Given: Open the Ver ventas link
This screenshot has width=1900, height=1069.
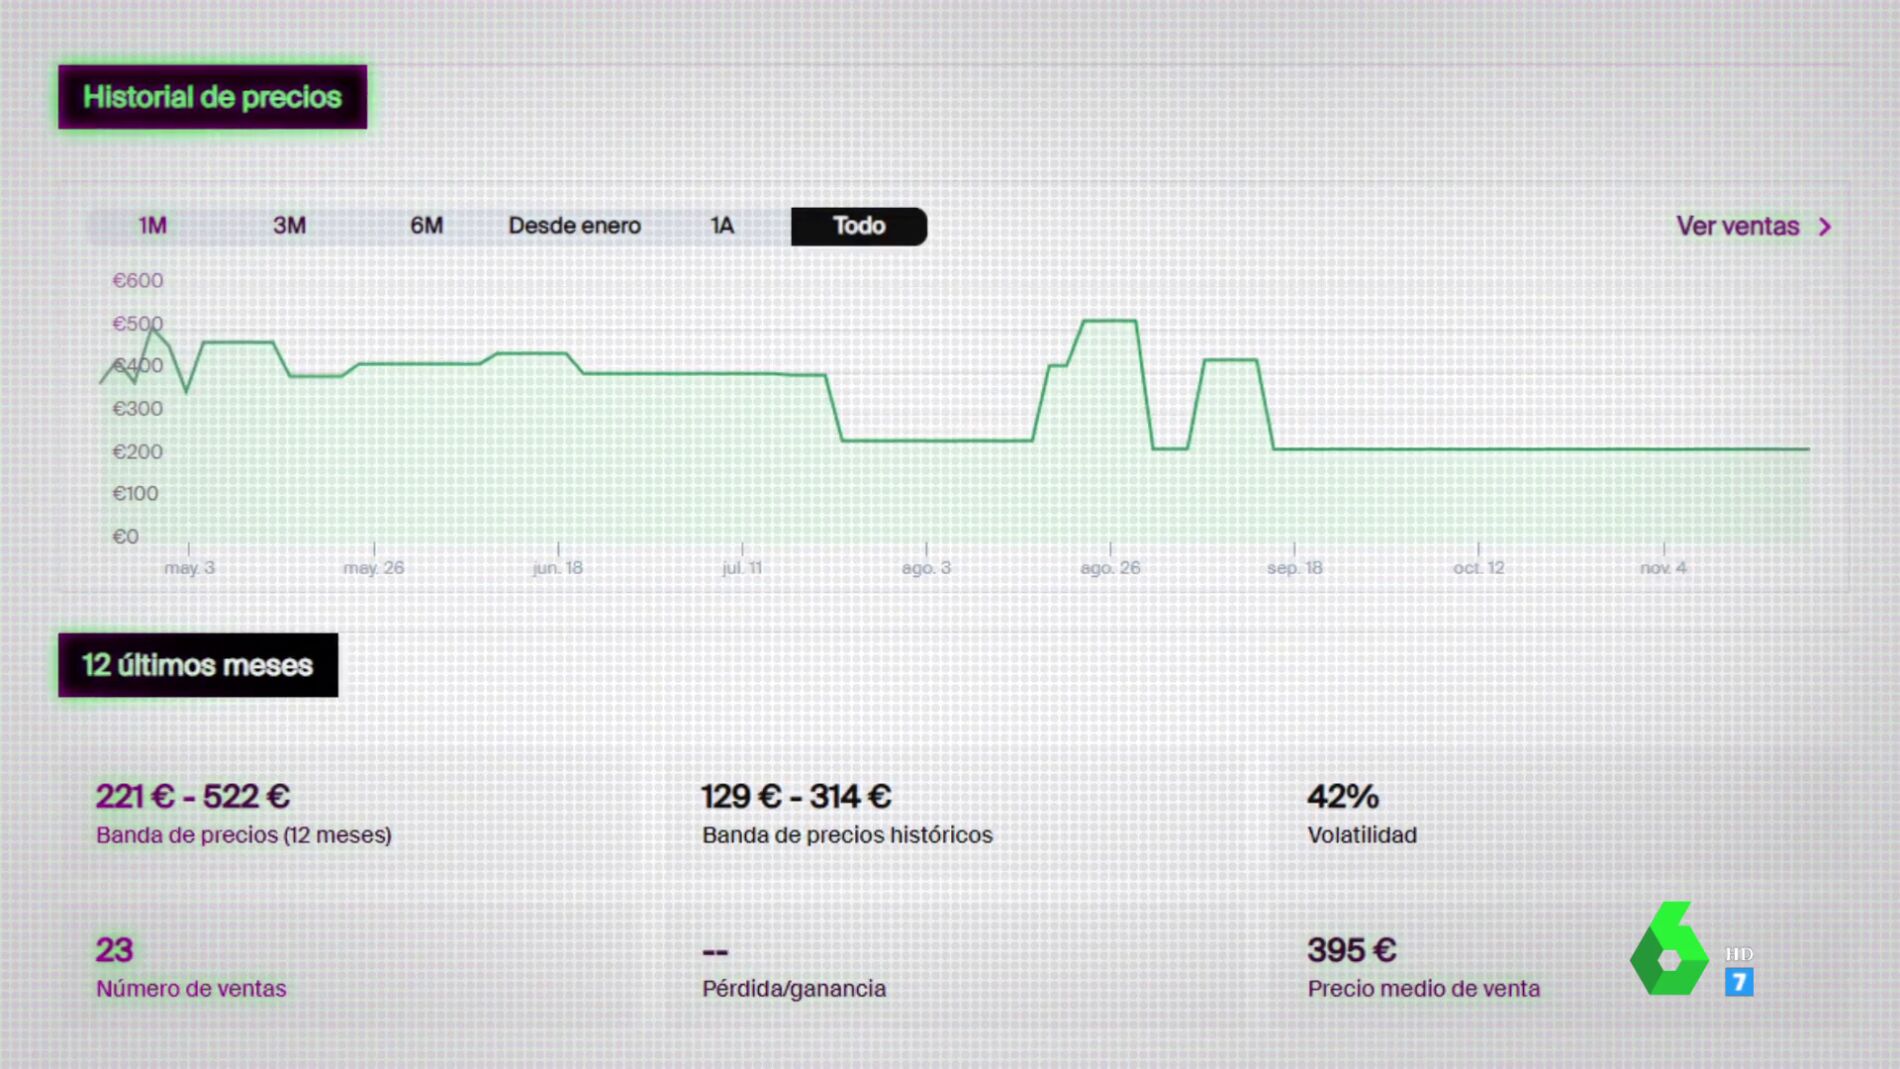Looking at the screenshot, I should 1737,227.
